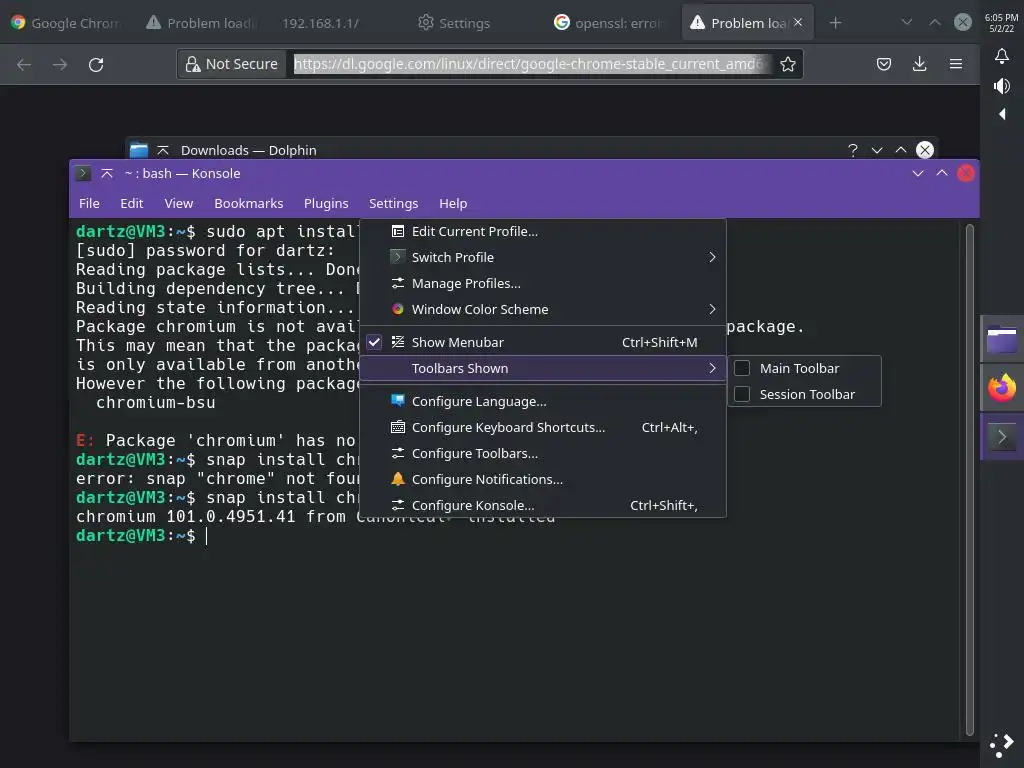1024x768 pixels.
Task: Click the Konsole window terminal icon in the title bar
Action: pyautogui.click(x=83, y=173)
